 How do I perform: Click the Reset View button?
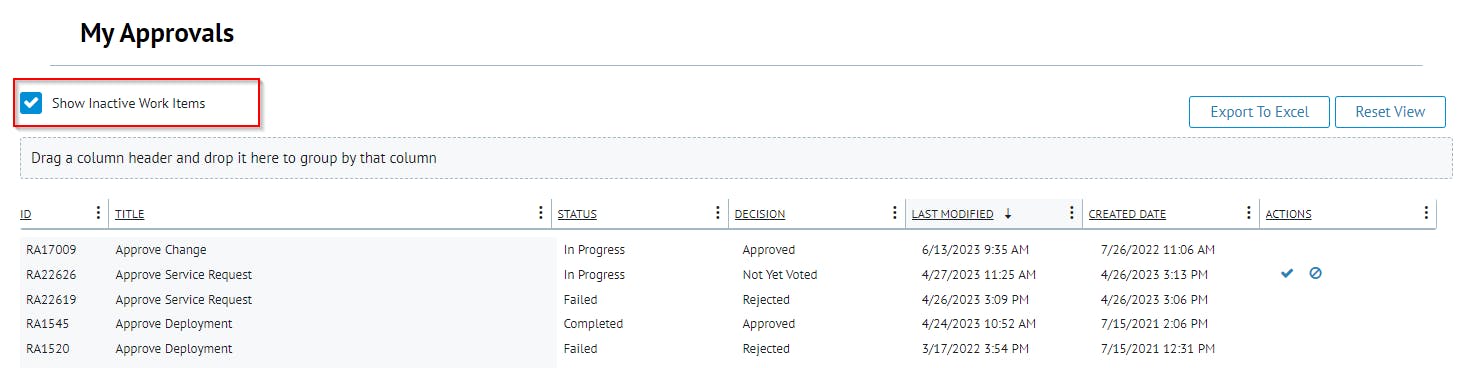click(x=1390, y=112)
